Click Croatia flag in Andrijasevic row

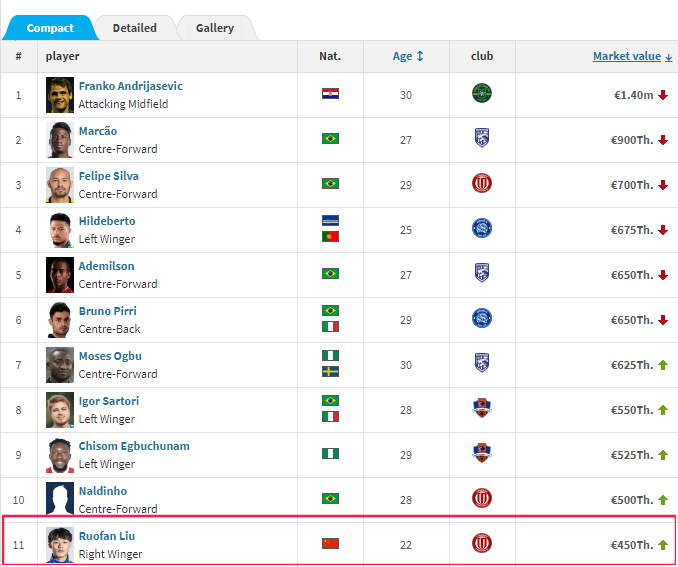click(330, 93)
